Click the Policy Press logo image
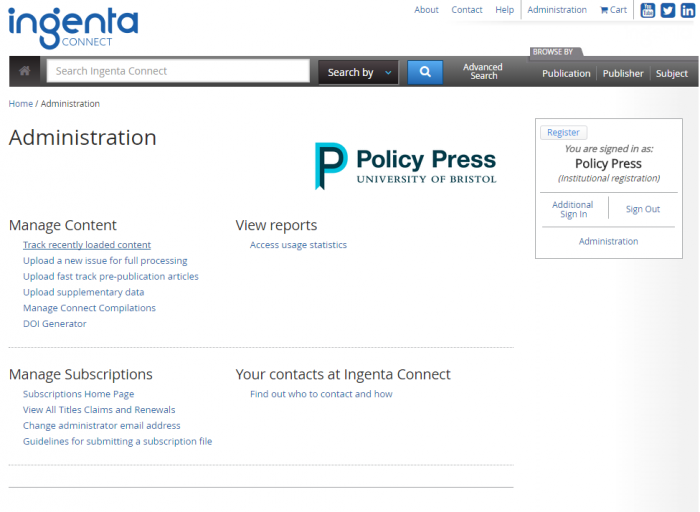This screenshot has width=700, height=512. click(x=405, y=166)
